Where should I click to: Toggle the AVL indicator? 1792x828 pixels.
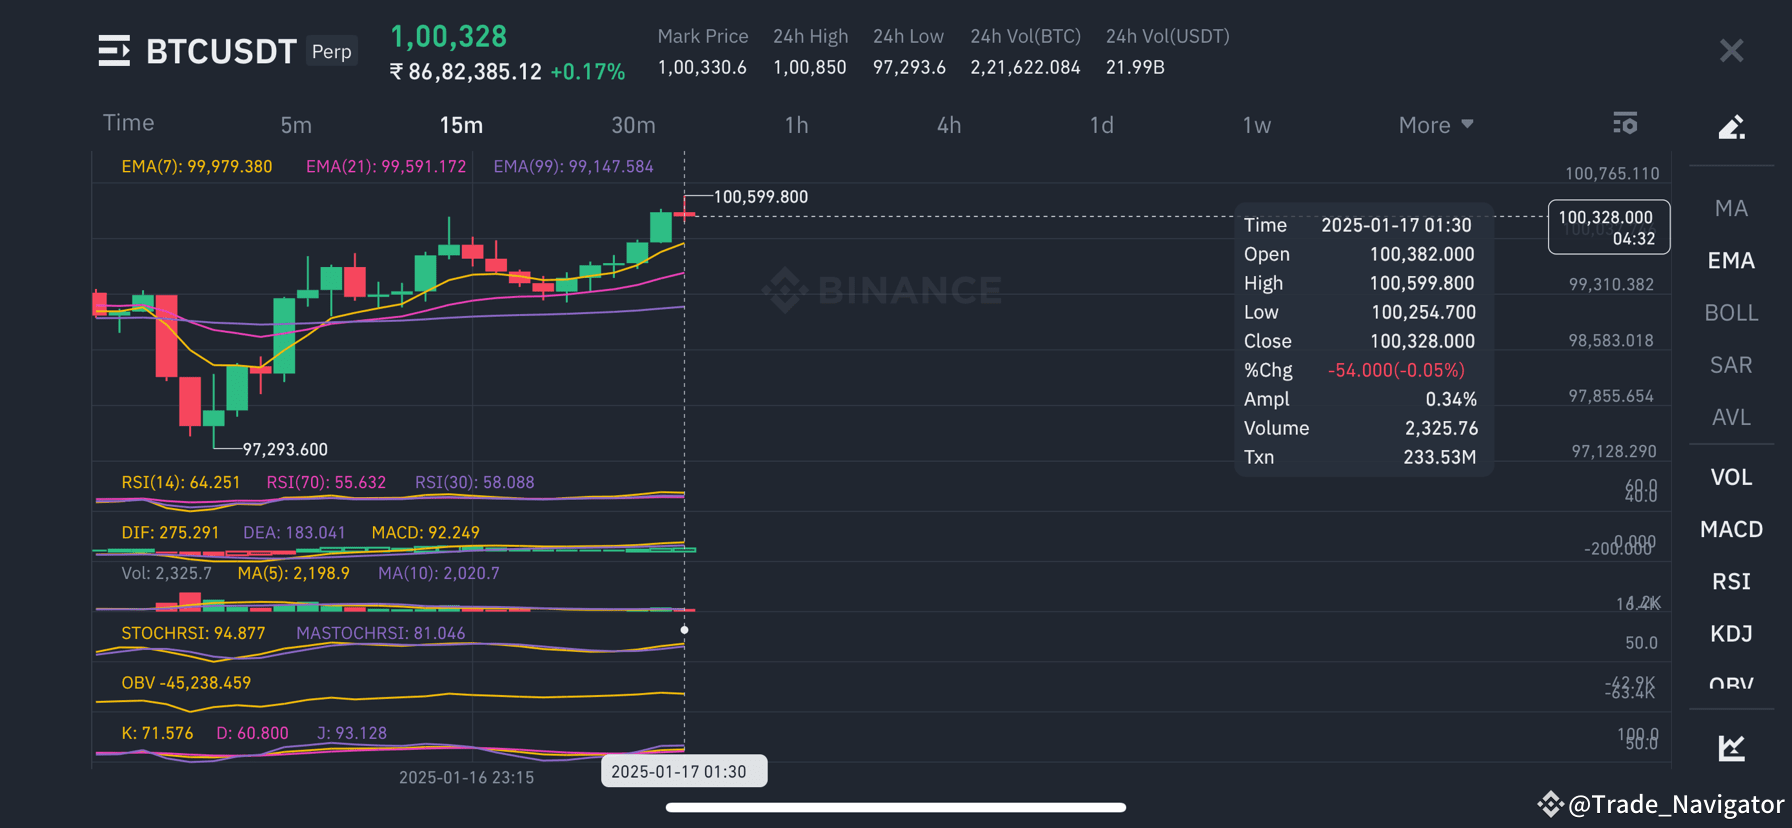click(1731, 417)
